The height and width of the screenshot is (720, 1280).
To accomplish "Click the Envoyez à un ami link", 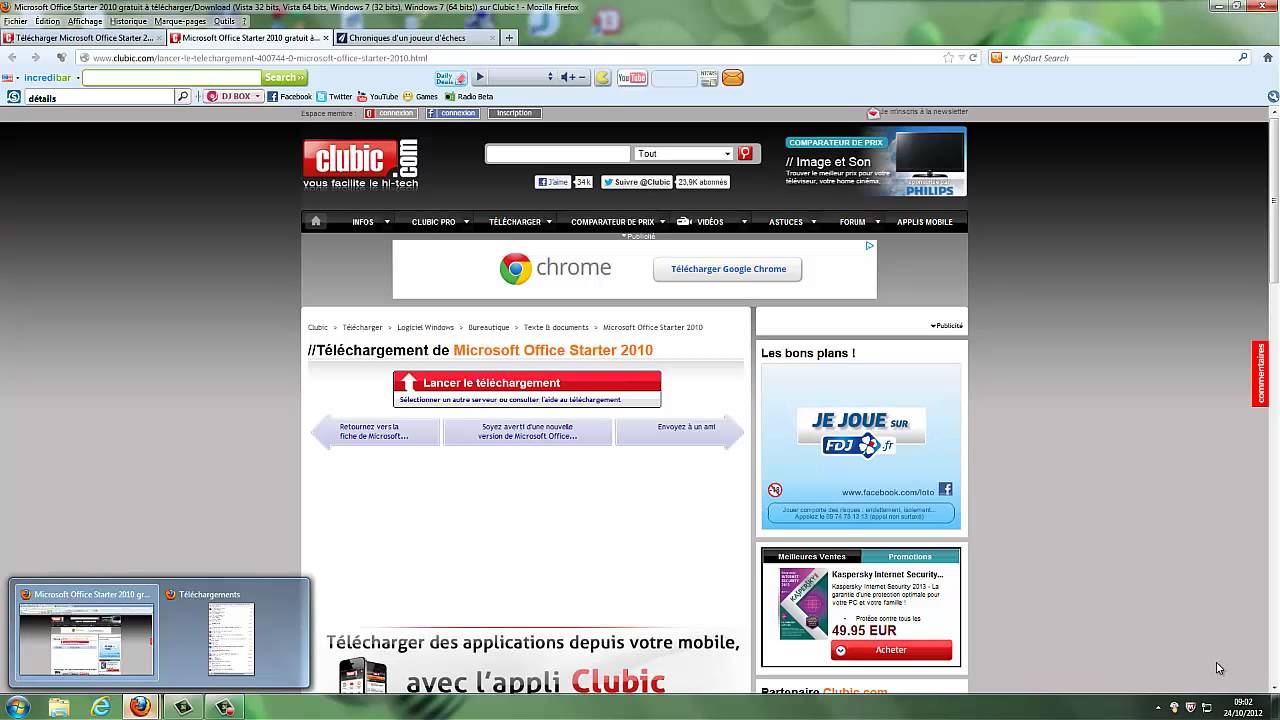I will 686,427.
